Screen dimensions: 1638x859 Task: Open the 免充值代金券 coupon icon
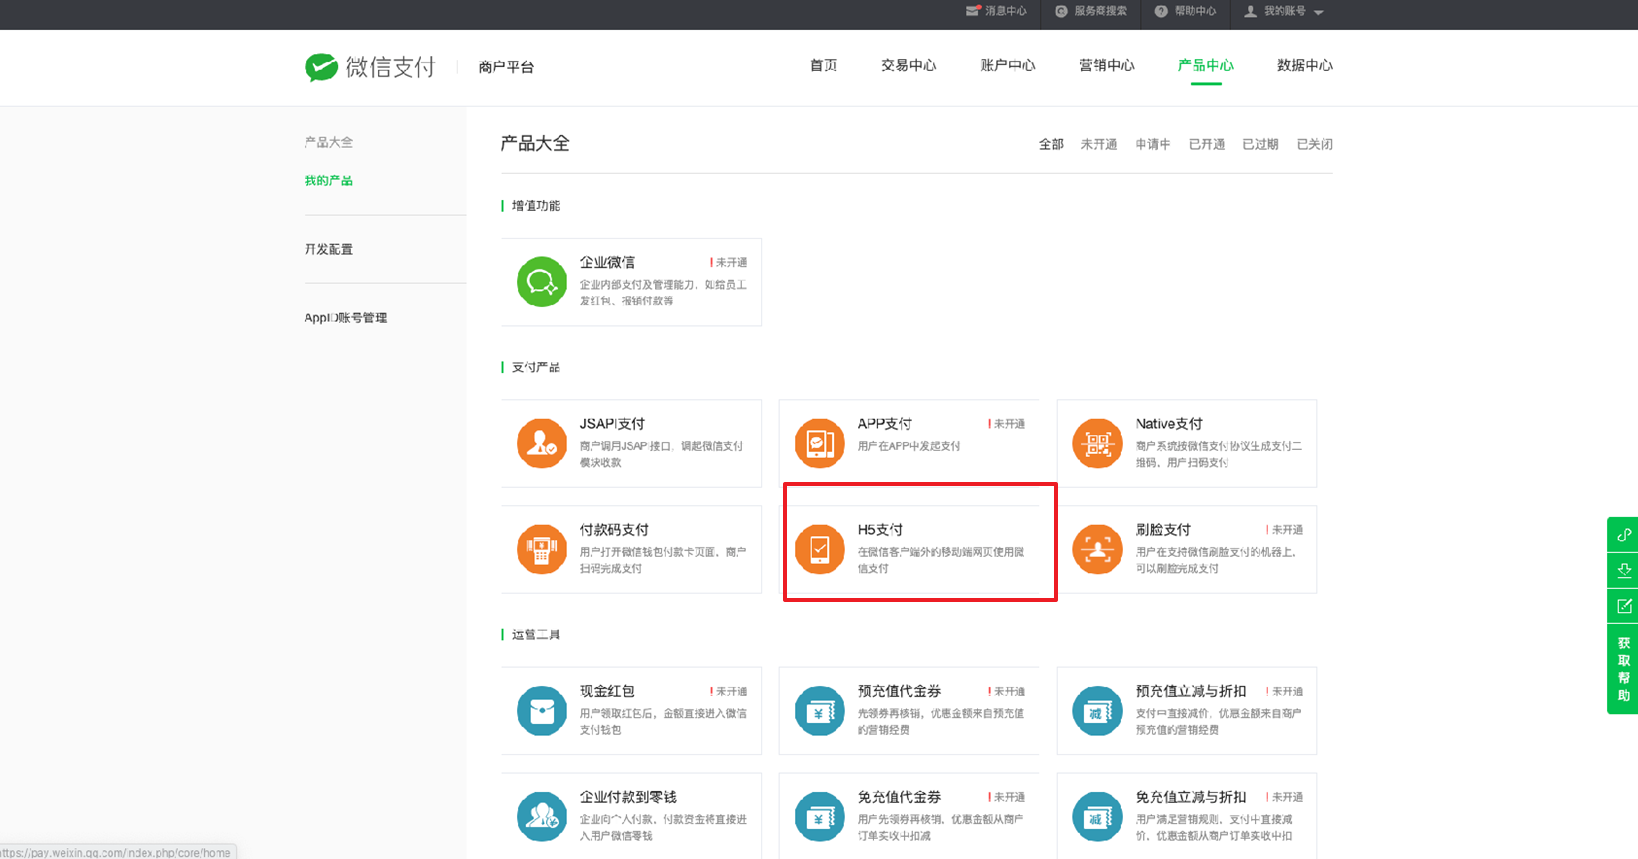click(820, 816)
